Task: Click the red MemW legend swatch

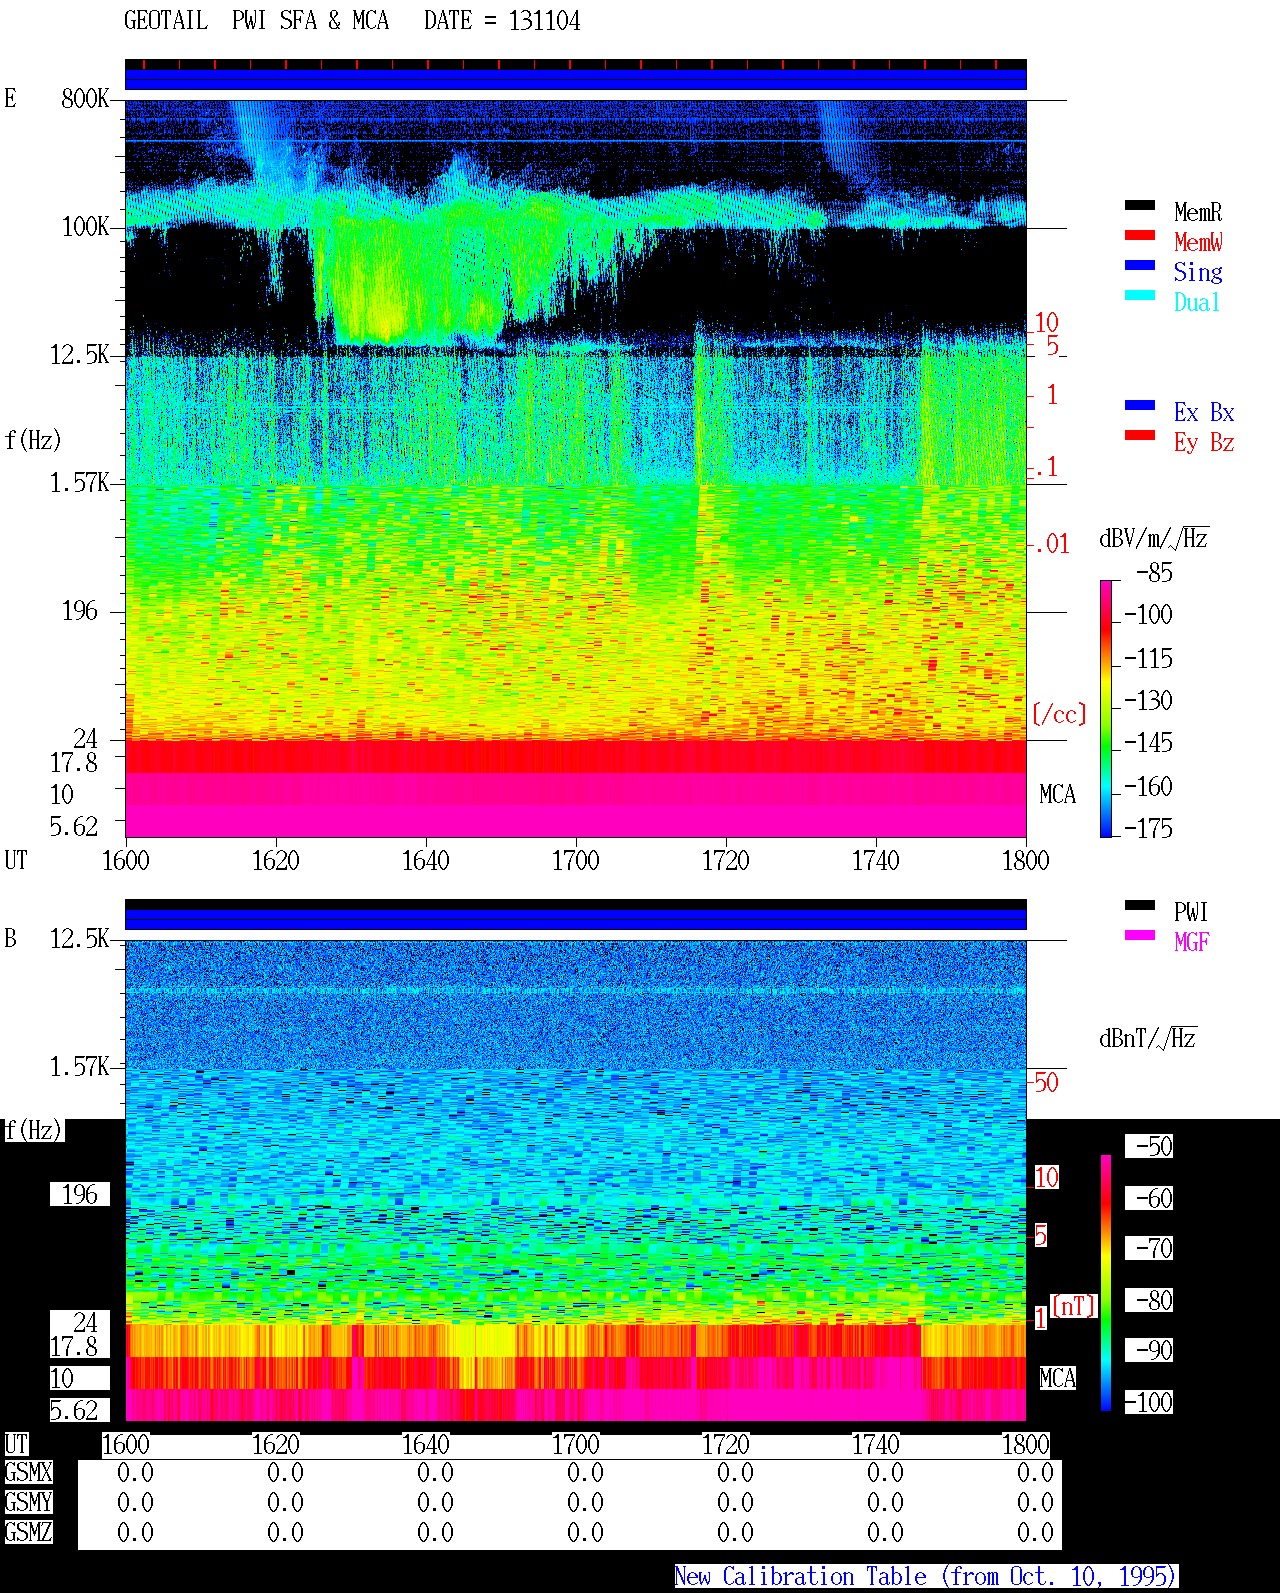Action: click(1140, 235)
